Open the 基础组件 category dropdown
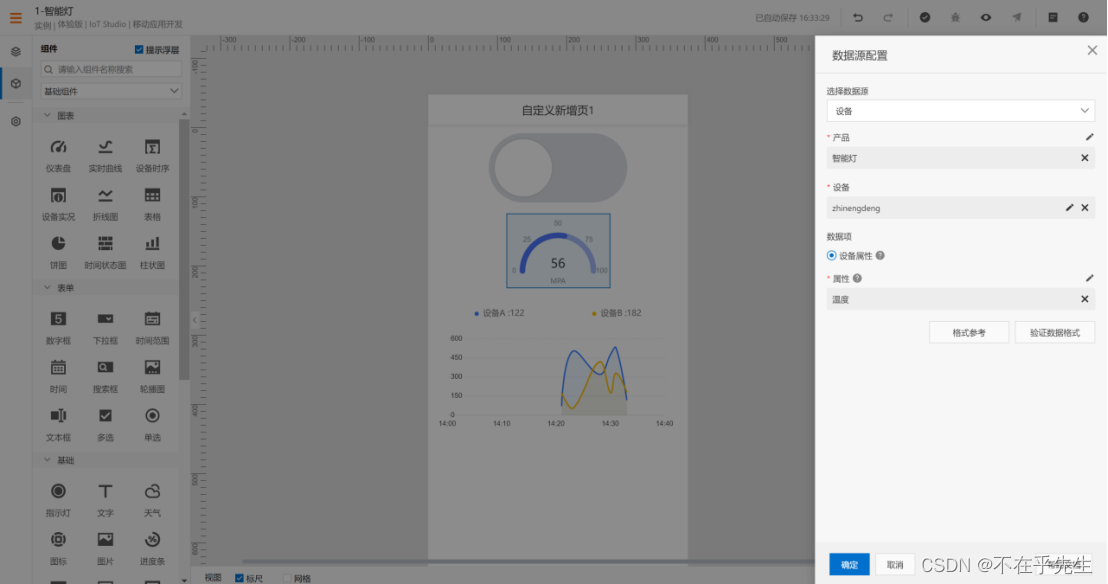1108x584 pixels. [x=111, y=90]
